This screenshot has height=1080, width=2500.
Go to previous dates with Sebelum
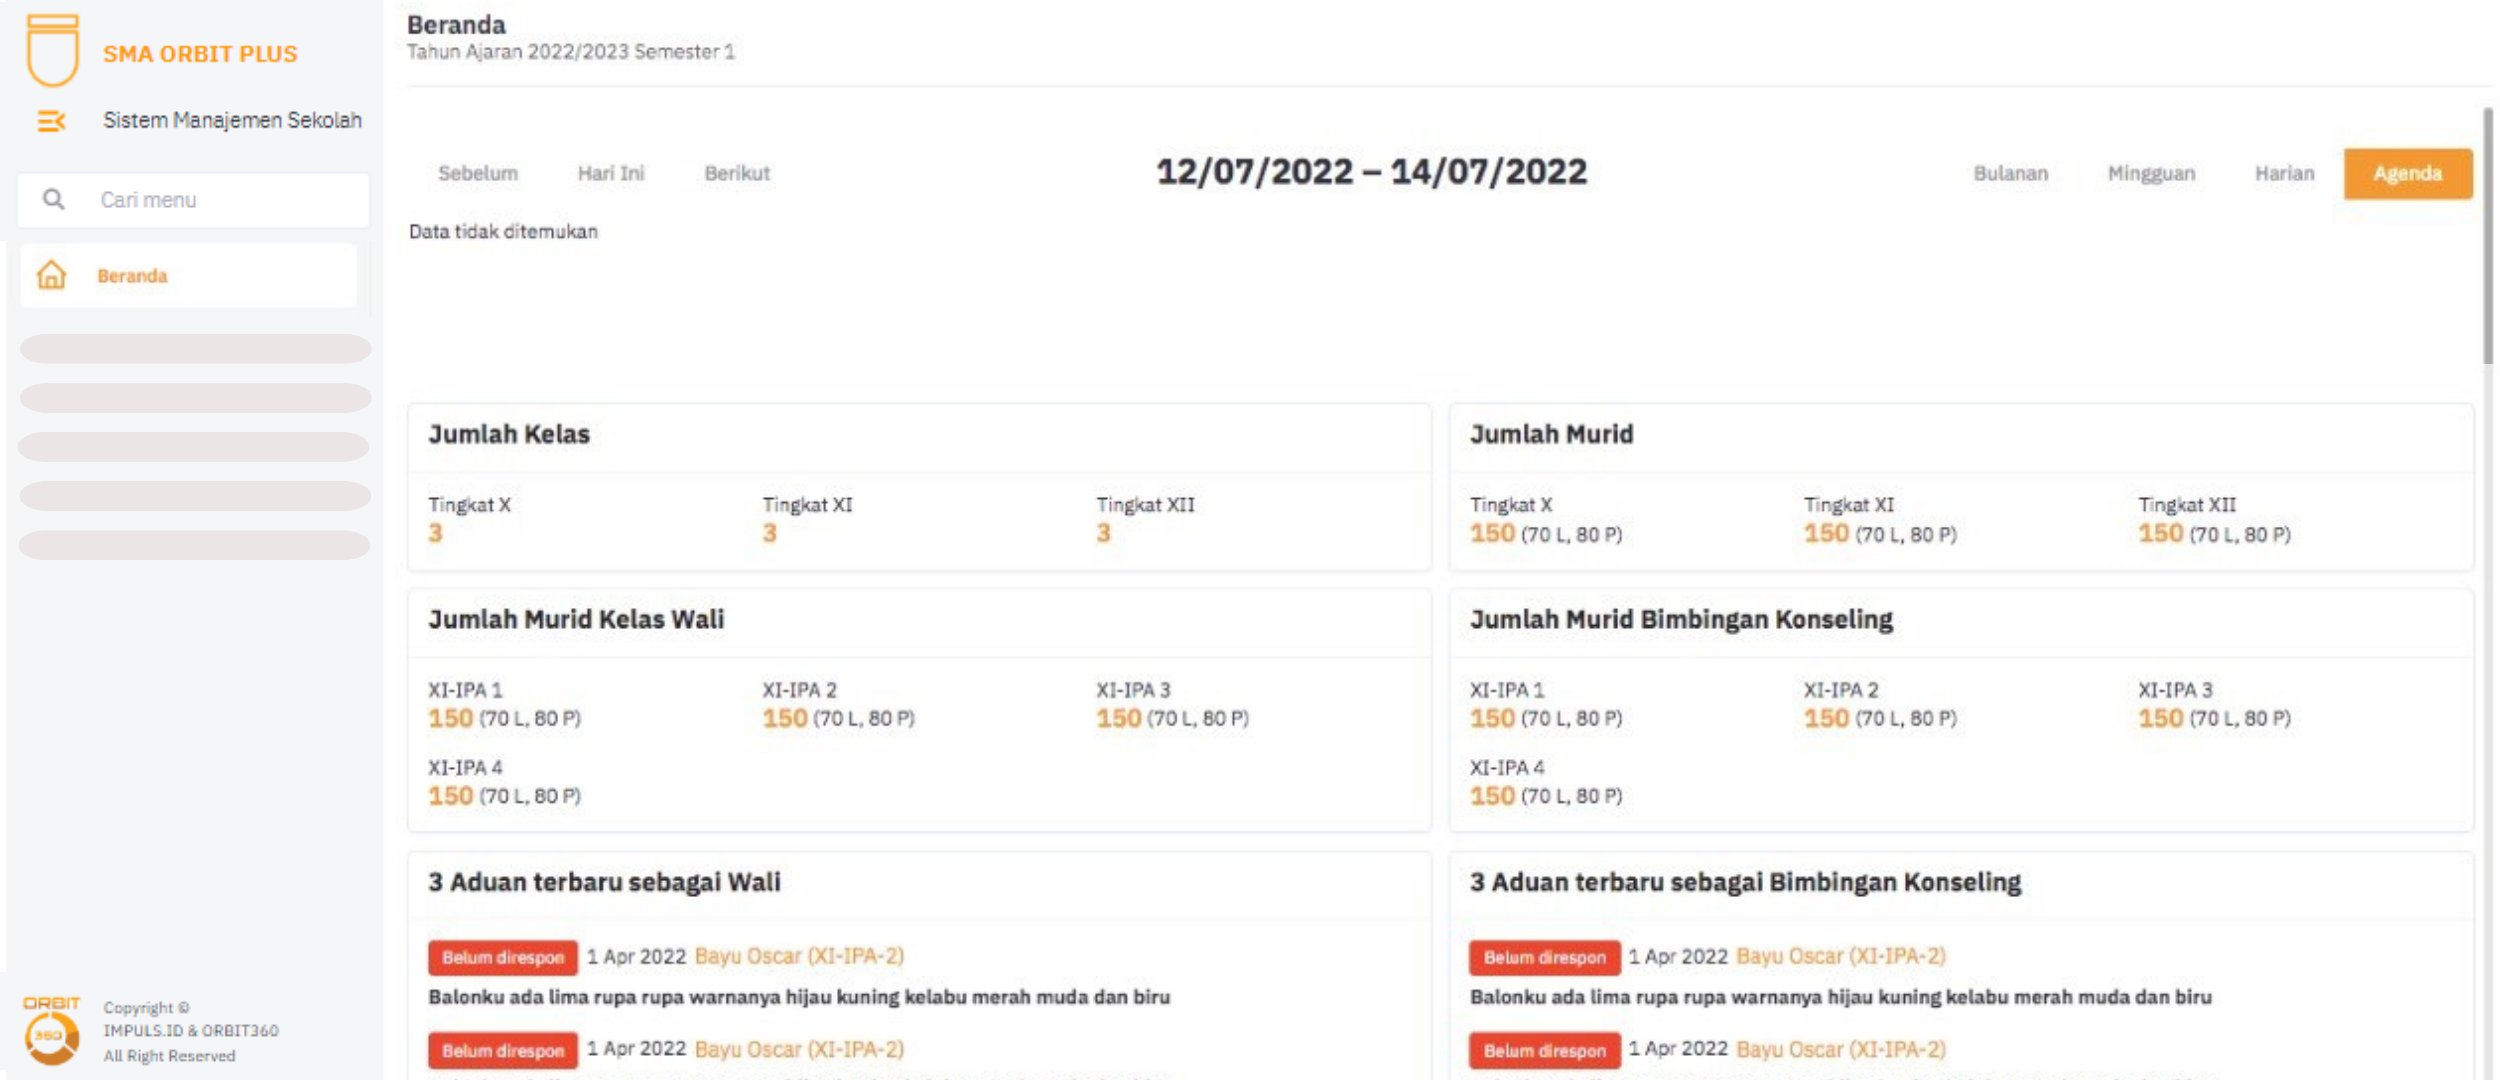(478, 173)
